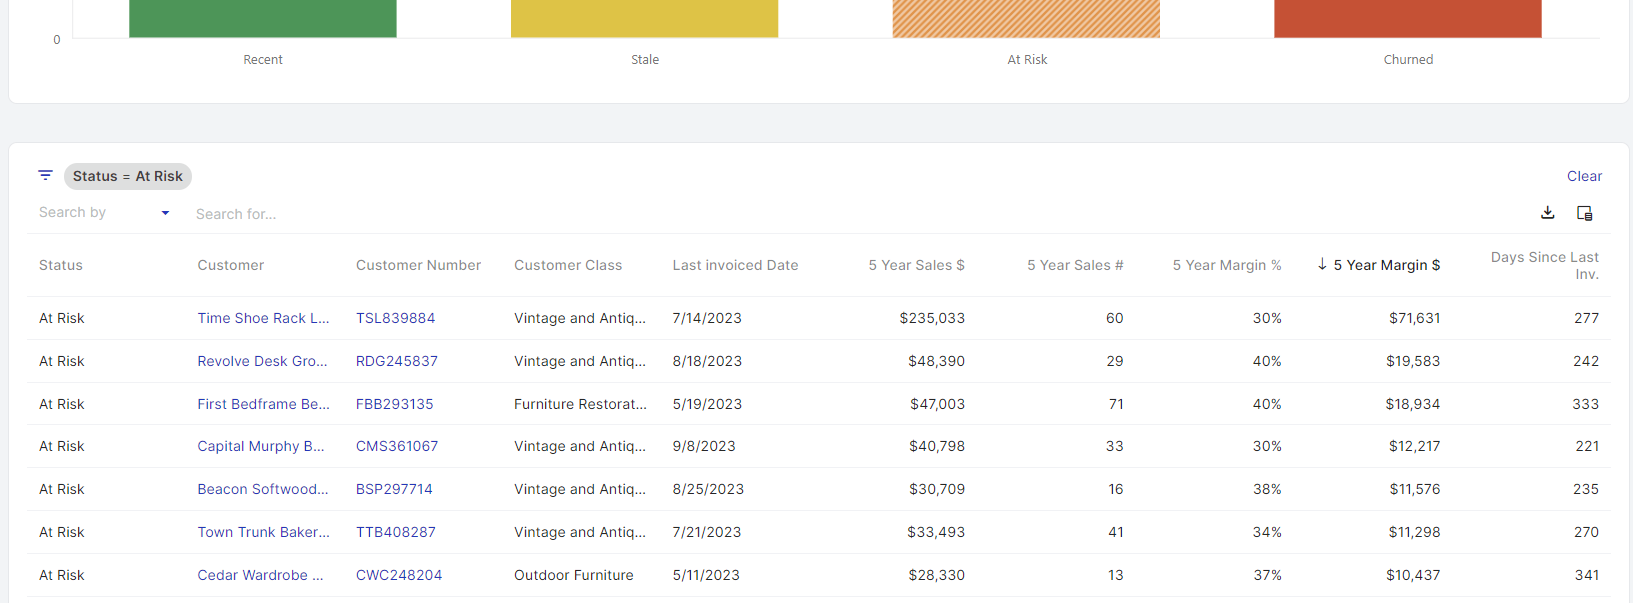Click the yellow Stale bar in chart

pyautogui.click(x=644, y=18)
